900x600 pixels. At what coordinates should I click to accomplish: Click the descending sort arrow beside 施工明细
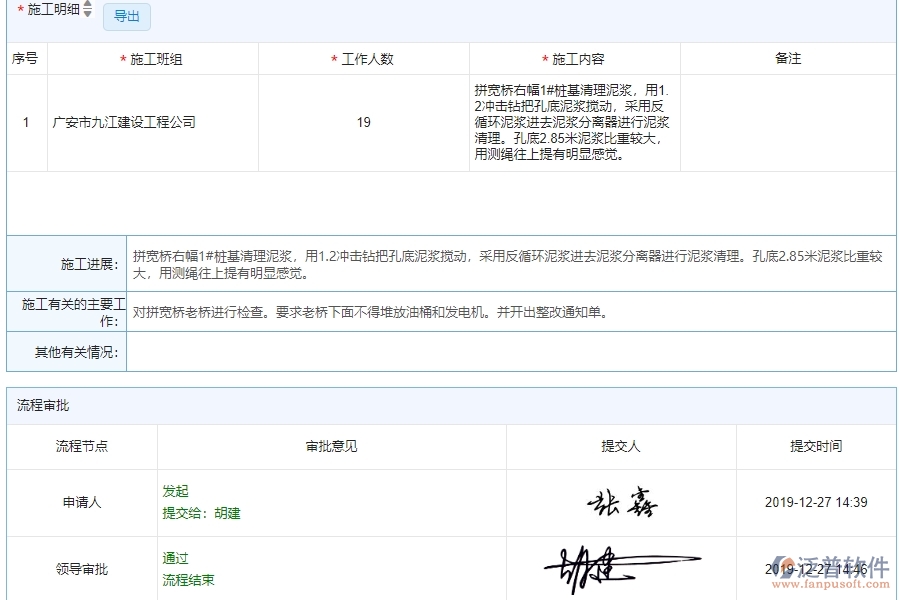point(87,12)
